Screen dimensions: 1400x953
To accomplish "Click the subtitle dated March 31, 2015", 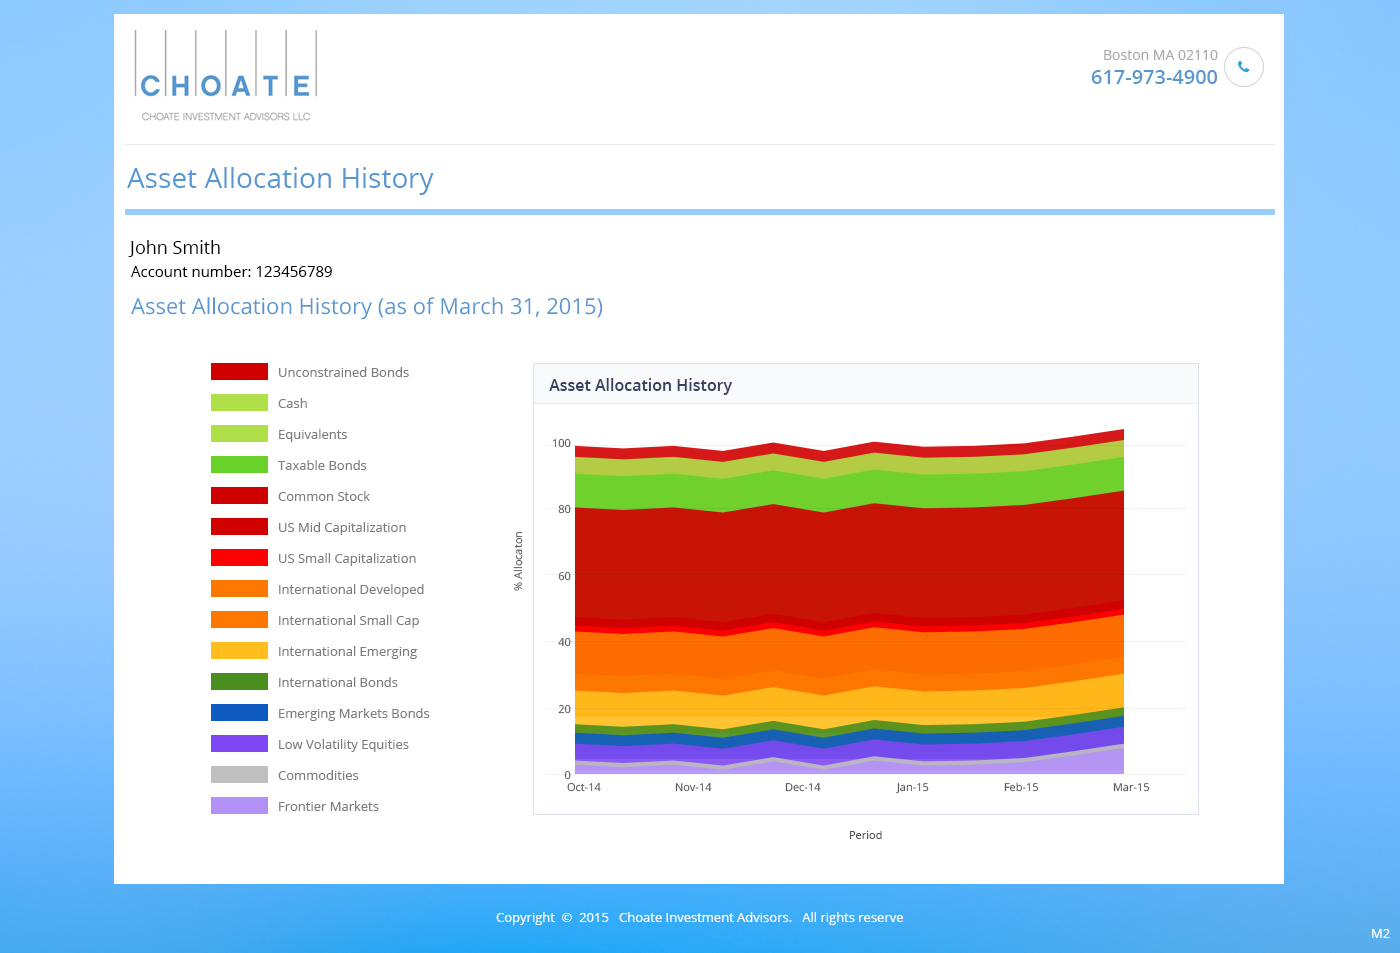I will (x=366, y=306).
